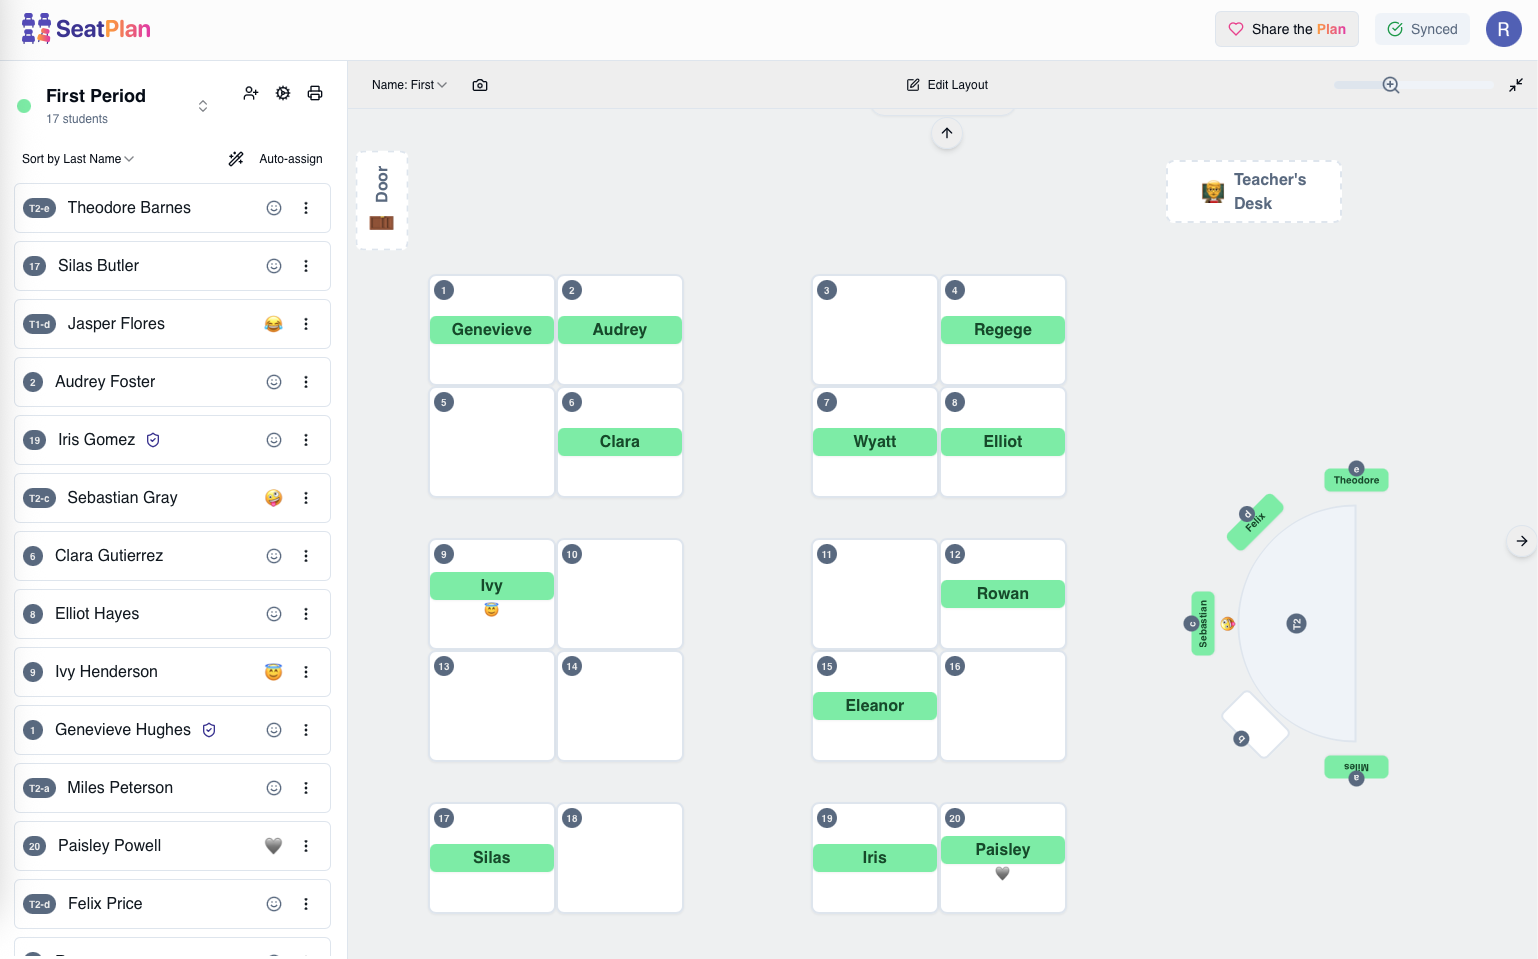Click the print icon for the seating plan

click(x=315, y=93)
